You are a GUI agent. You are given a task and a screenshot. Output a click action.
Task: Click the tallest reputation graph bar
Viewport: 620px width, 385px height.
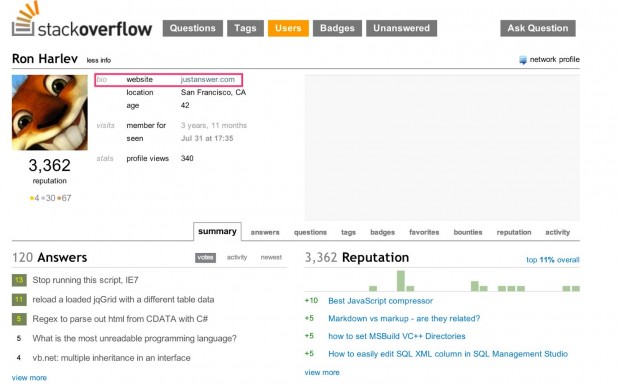[401, 281]
